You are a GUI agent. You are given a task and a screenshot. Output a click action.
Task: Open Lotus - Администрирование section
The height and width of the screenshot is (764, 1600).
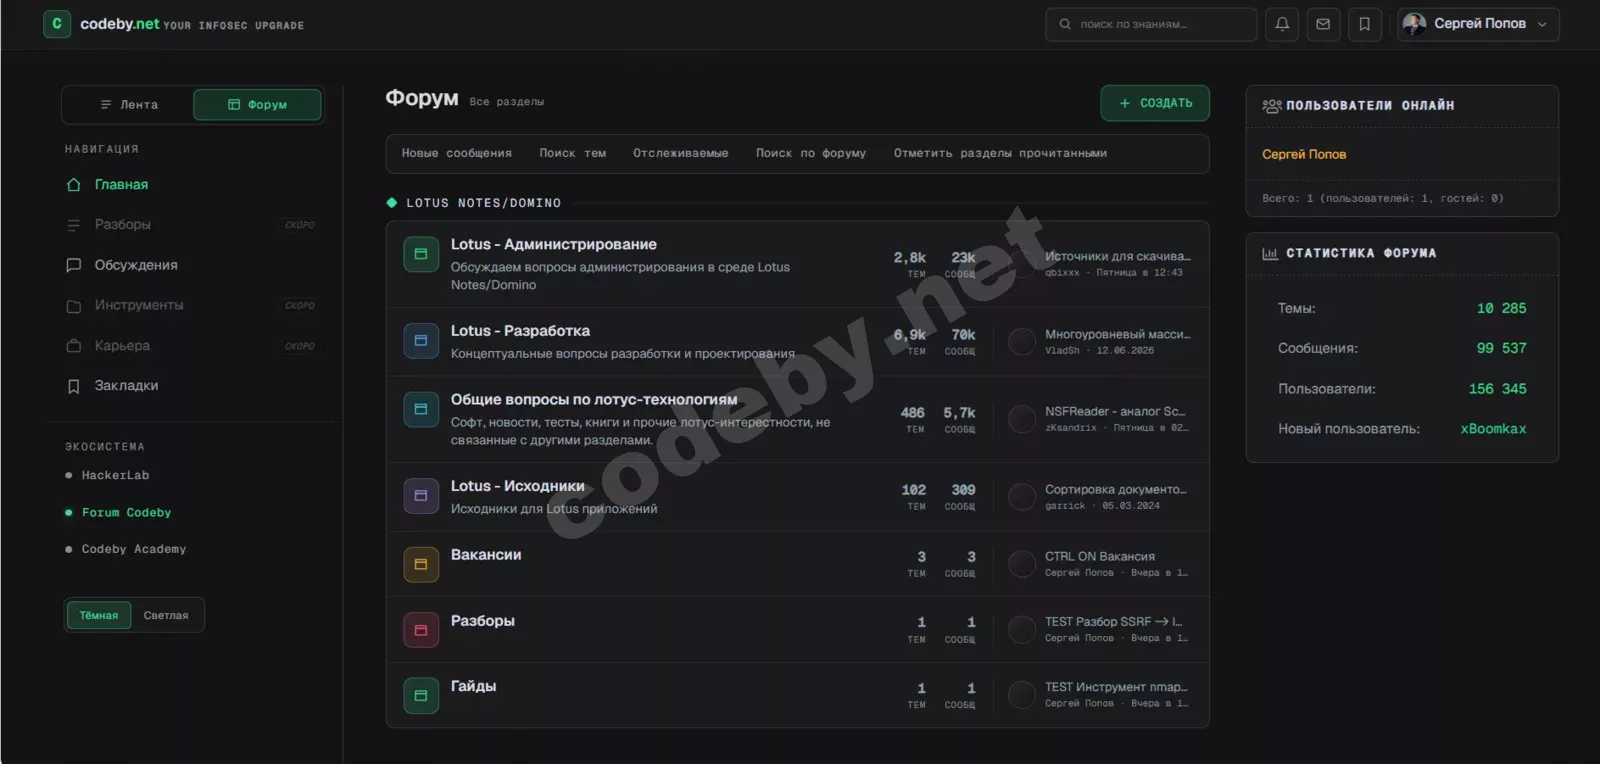(x=553, y=245)
